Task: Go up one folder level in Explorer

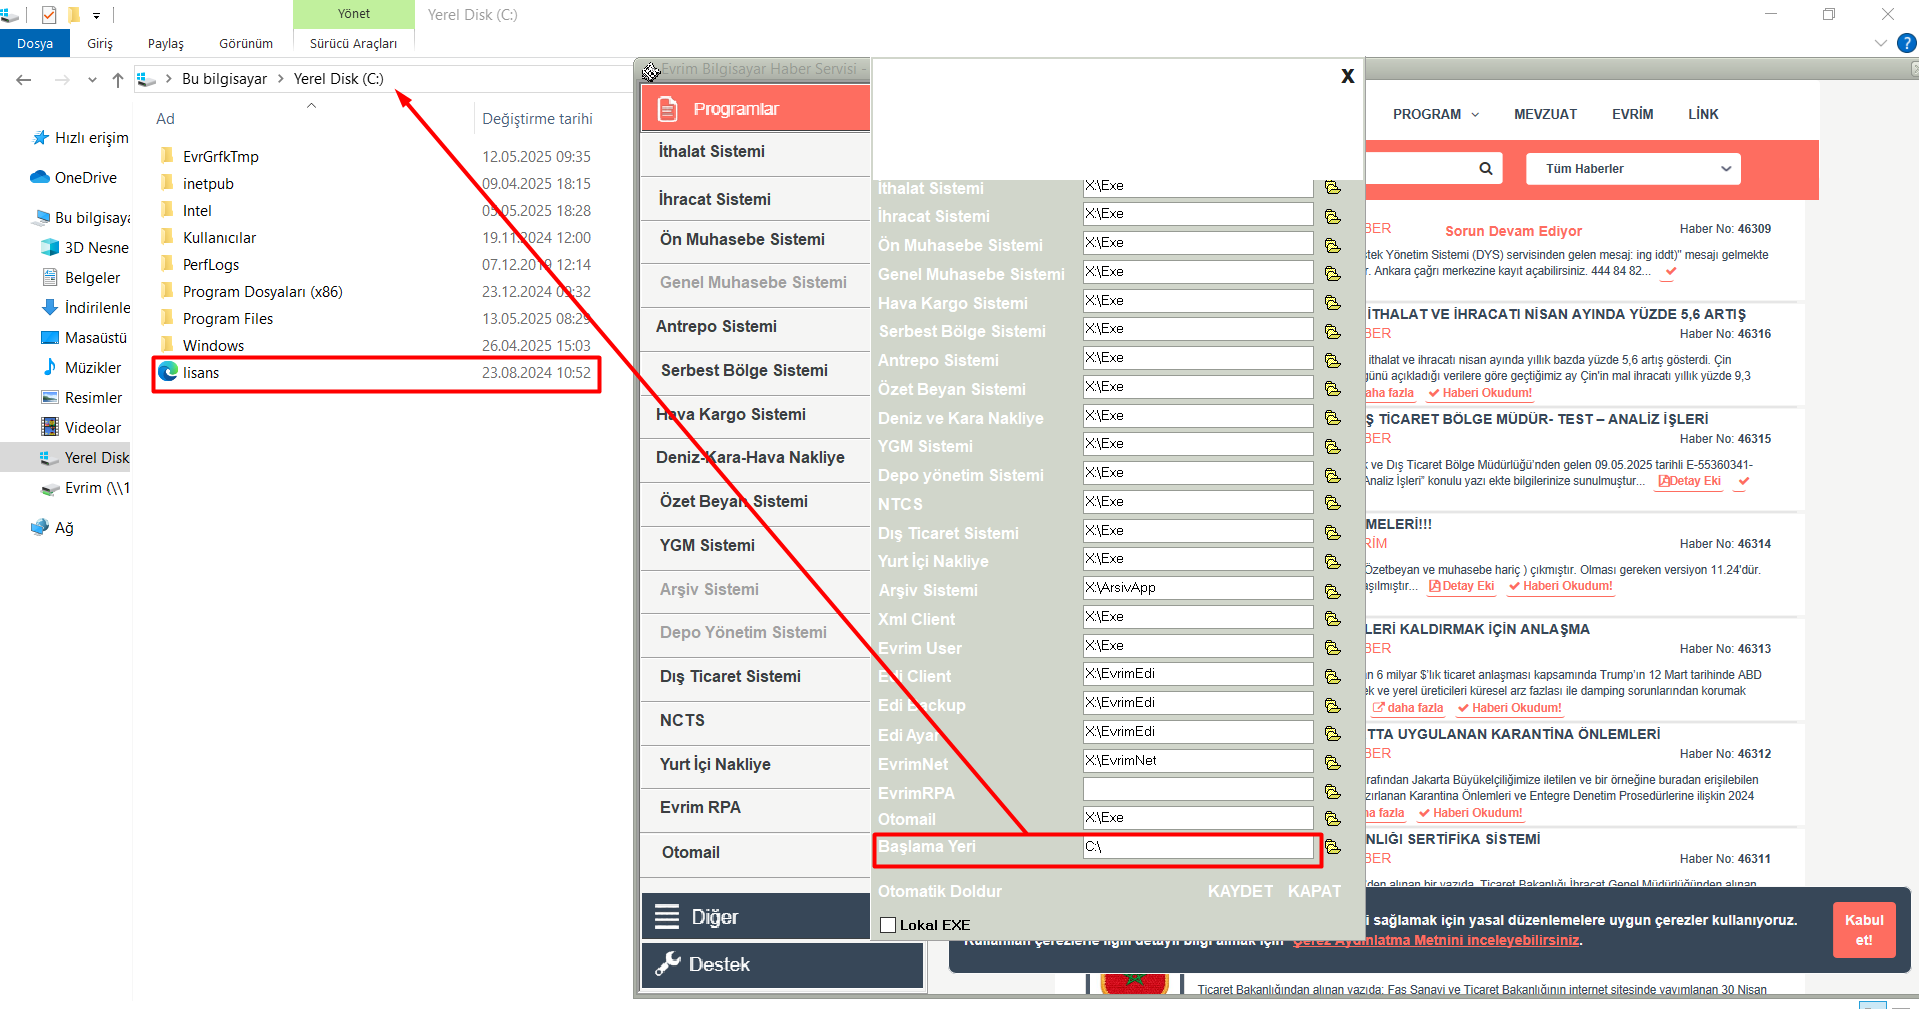Action: [118, 79]
